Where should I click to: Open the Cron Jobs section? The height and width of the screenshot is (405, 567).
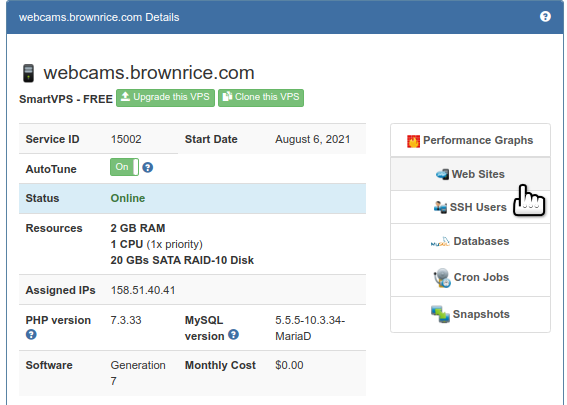tap(470, 278)
